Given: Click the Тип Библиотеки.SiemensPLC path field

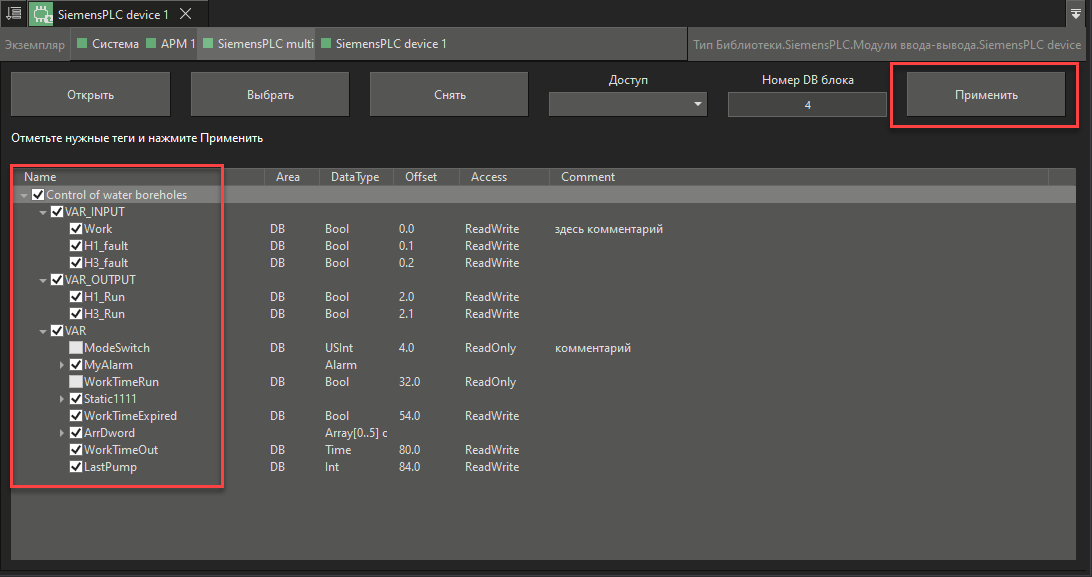Looking at the screenshot, I should [887, 45].
